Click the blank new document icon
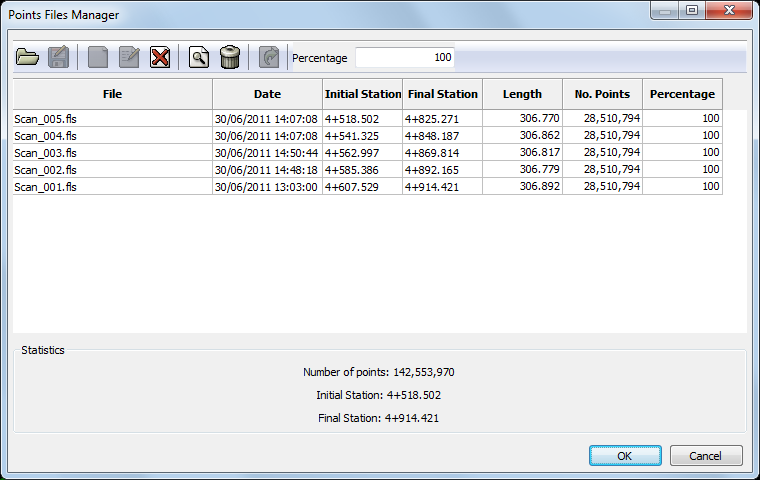Screen dimensions: 760x480 click(98, 57)
